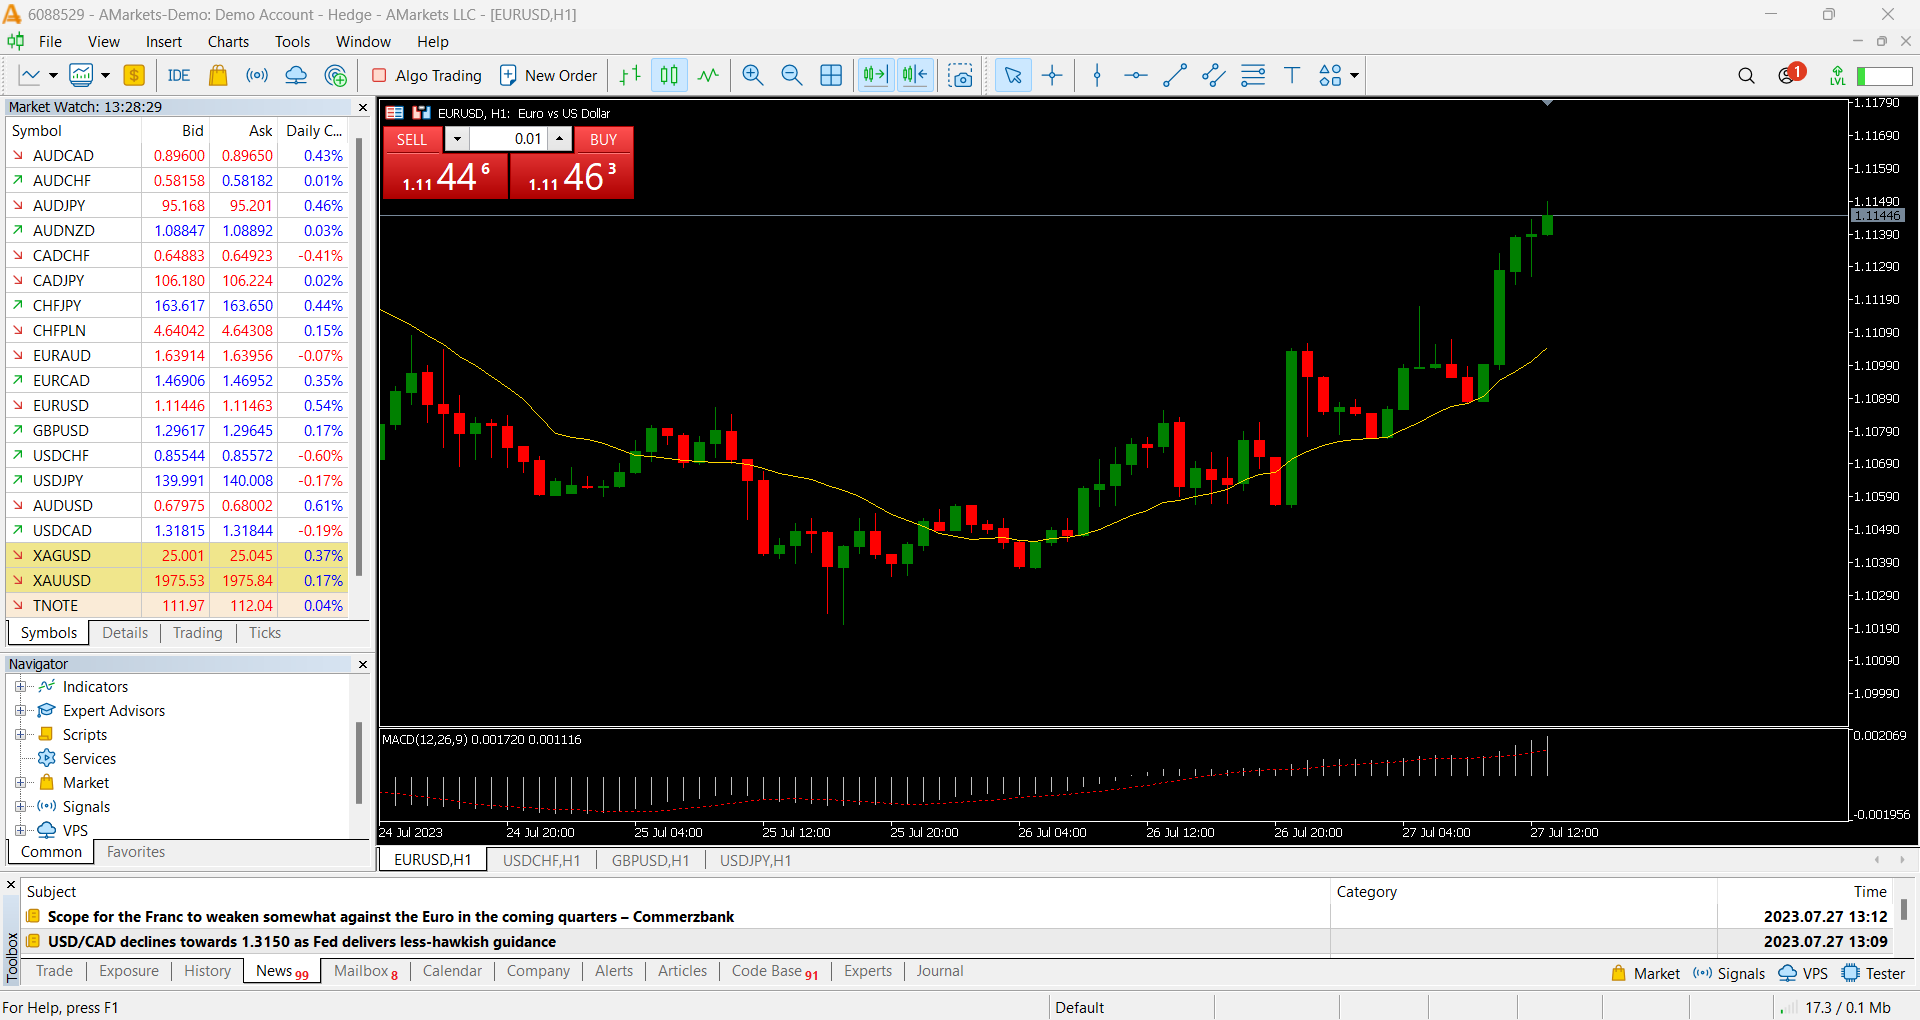Draw a horizontal line on the chart
This screenshot has width=1920, height=1020.
click(1136, 75)
